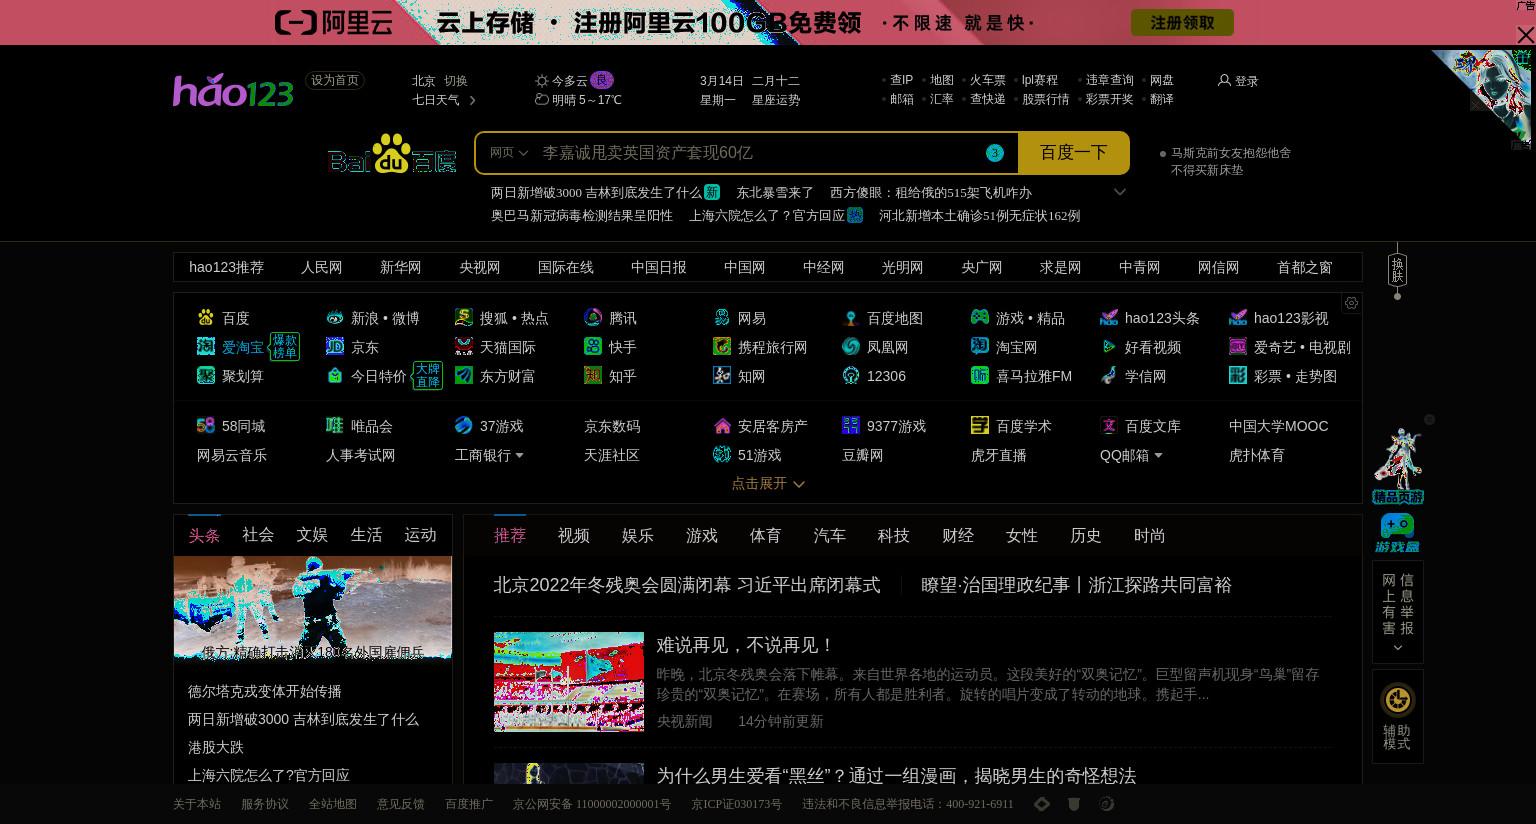Click the Baidu site icon in the grid
This screenshot has height=824, width=1536.
[x=206, y=318]
